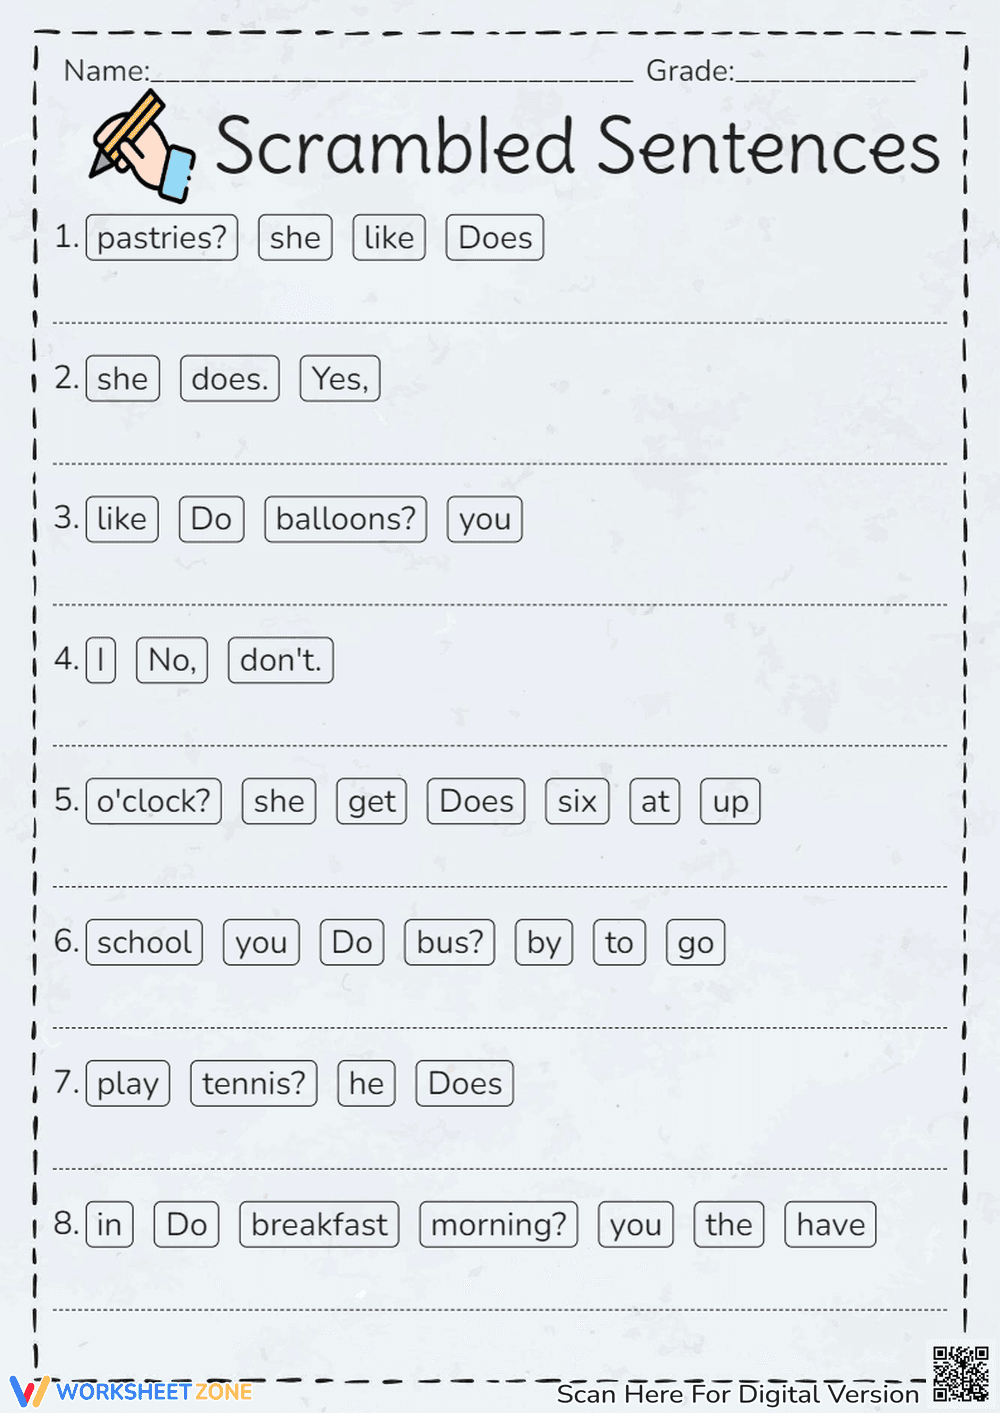Click the hand holding pencil icon
The height and width of the screenshot is (1413, 1000).
143,147
